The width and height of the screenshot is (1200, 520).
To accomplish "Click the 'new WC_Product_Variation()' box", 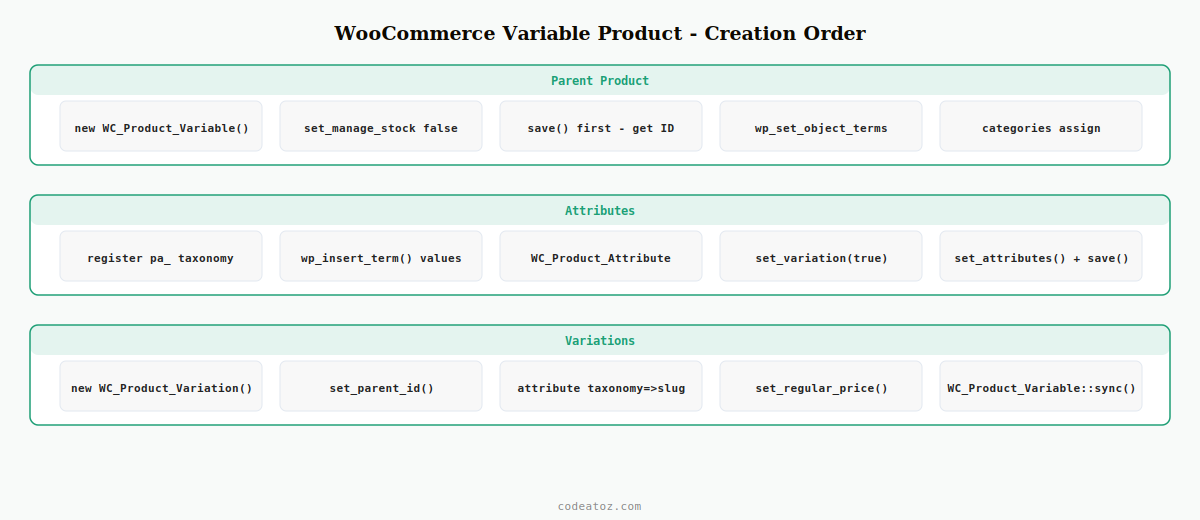I will pos(161,386).
